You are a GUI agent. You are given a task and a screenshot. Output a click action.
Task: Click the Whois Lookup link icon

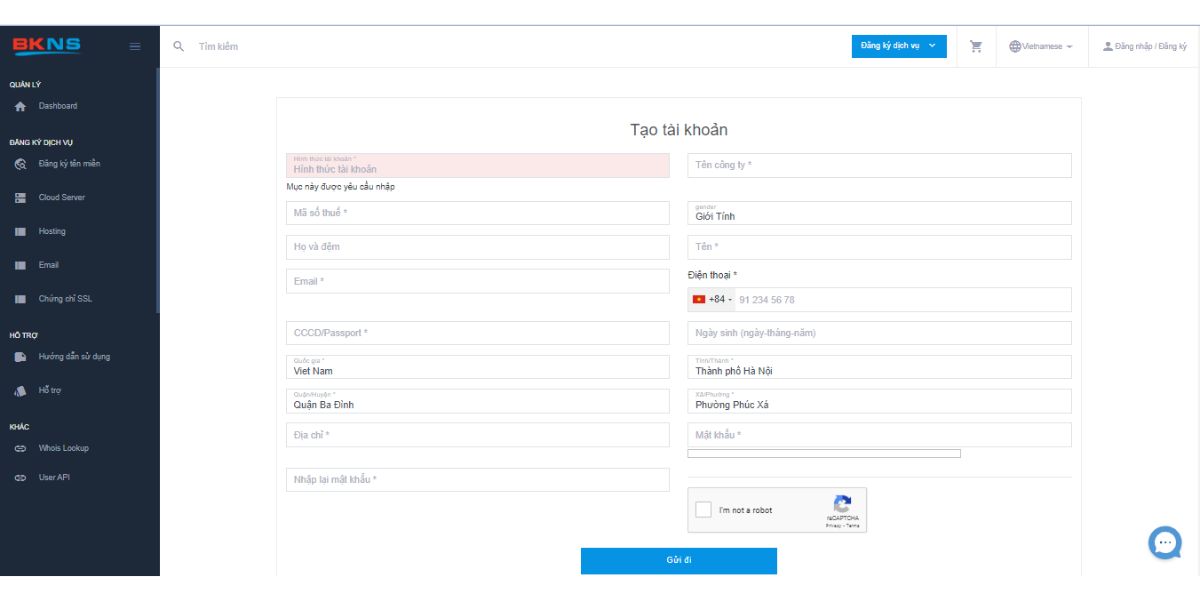click(20, 449)
